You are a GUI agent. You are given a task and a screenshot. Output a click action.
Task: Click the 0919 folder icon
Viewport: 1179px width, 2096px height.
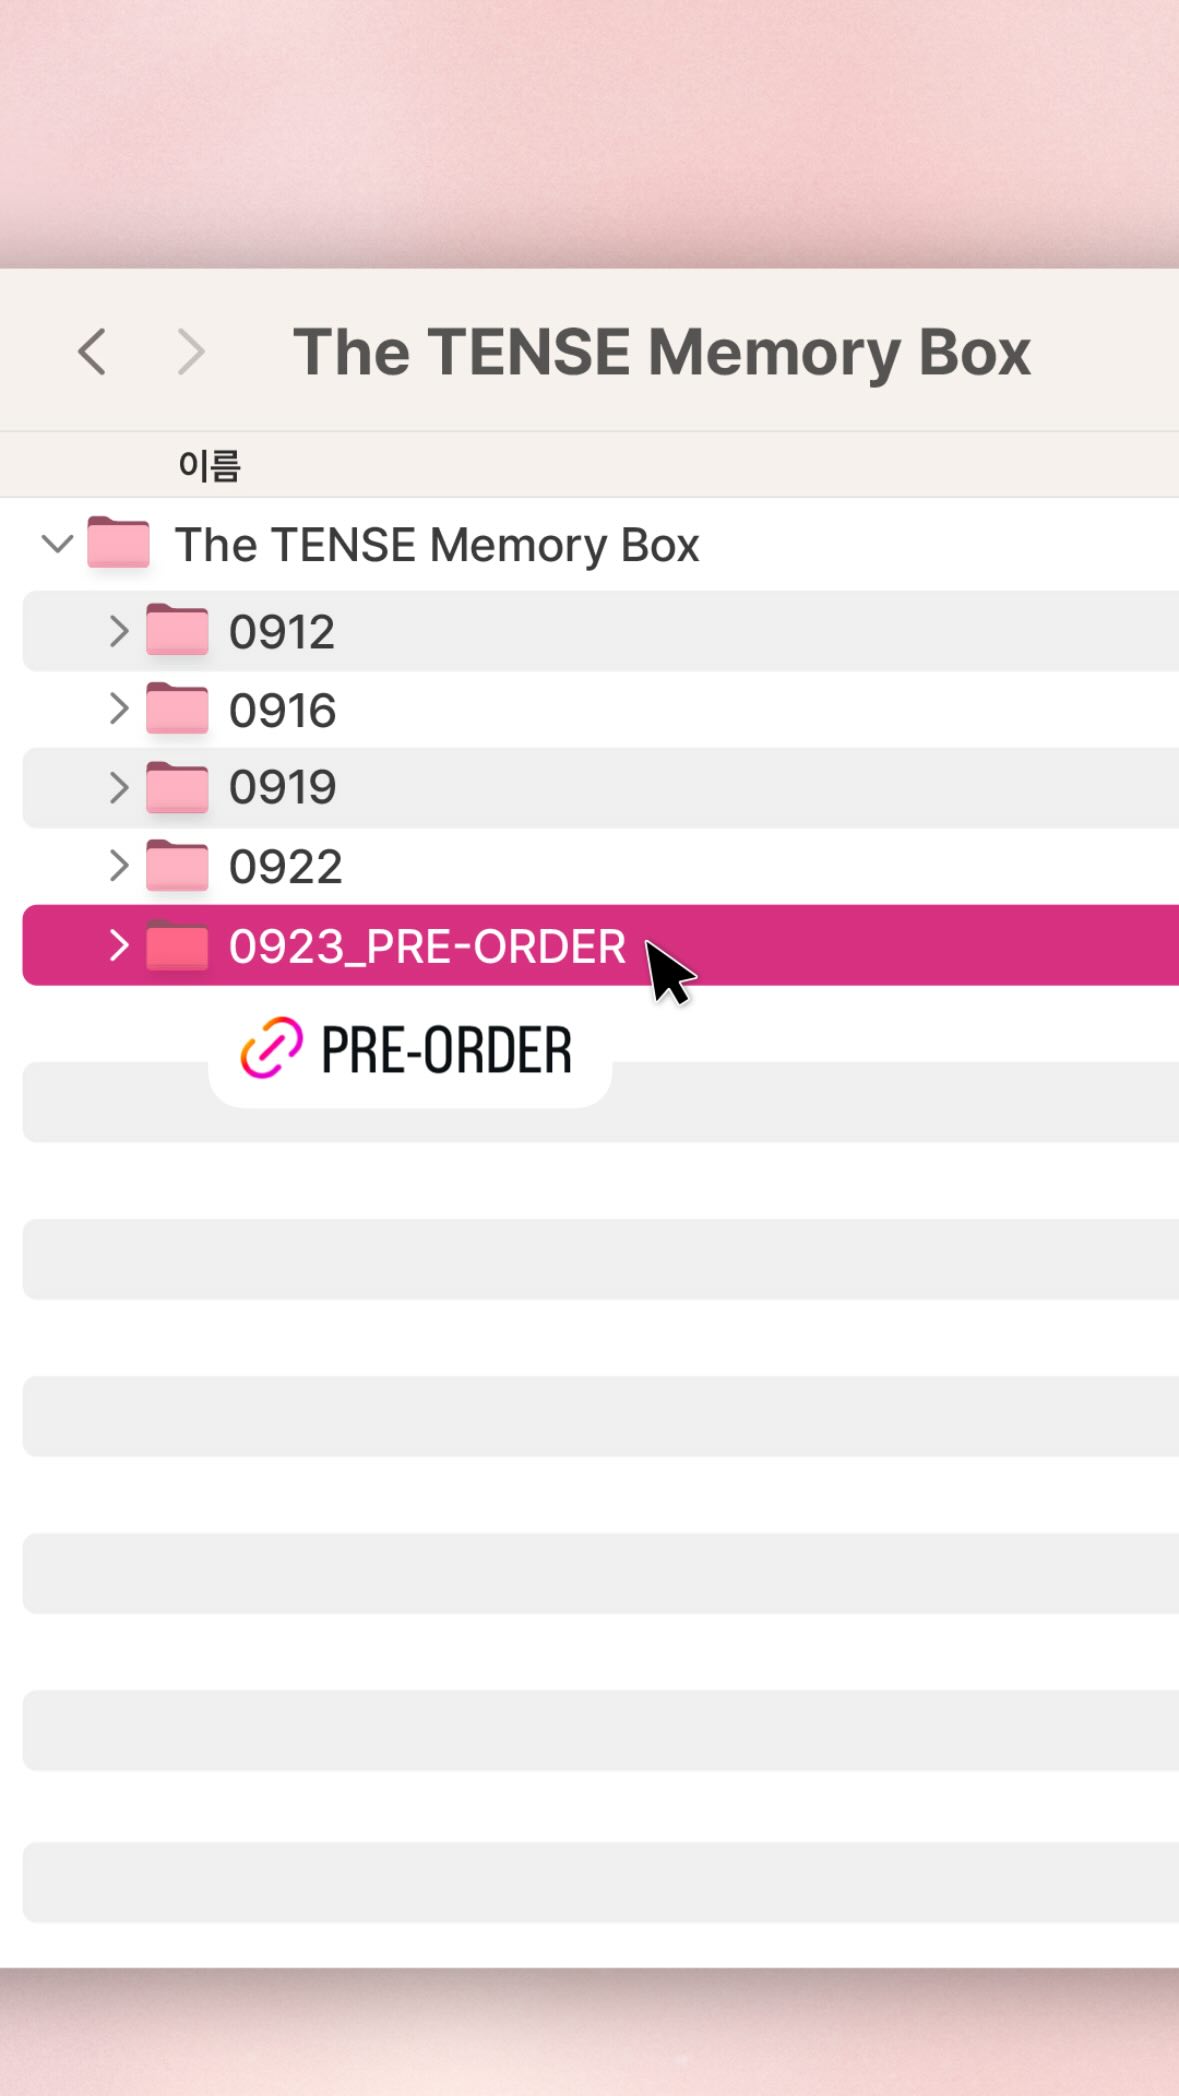(177, 788)
